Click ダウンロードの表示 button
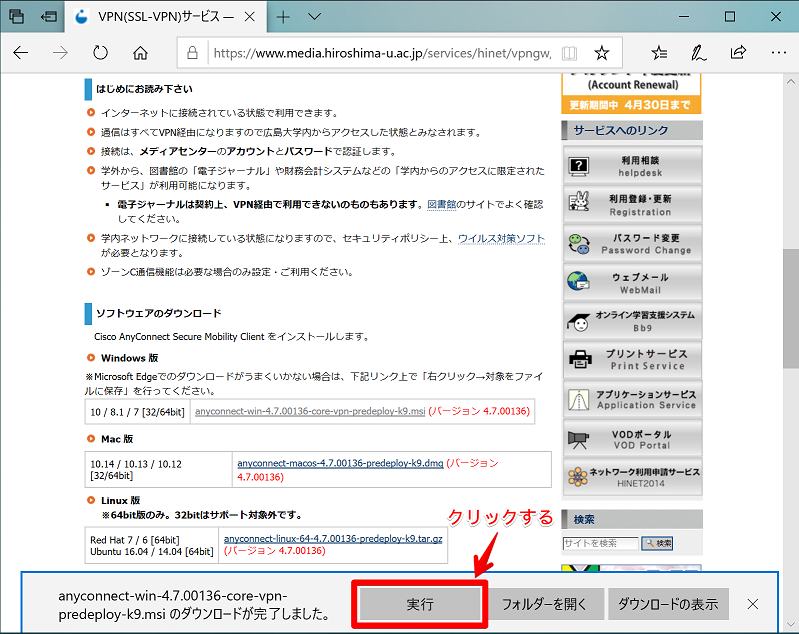799x634 pixels. pyautogui.click(x=668, y=604)
